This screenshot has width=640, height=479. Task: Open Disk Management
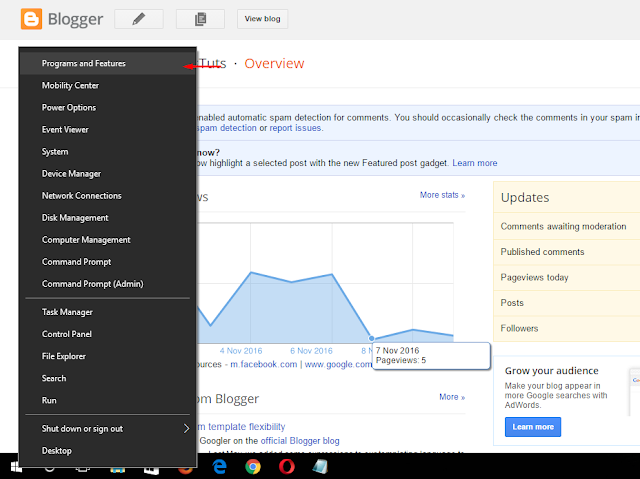[x=108, y=217]
